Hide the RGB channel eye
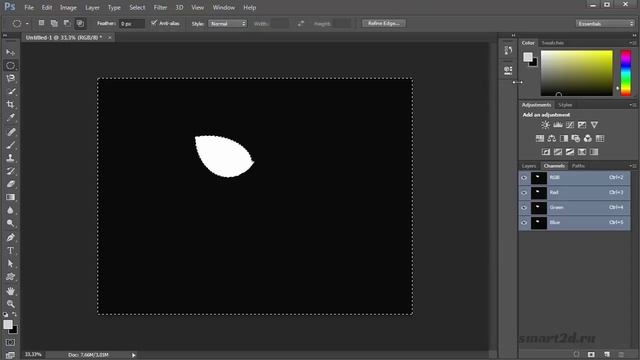This screenshot has height=360, width=640. click(x=524, y=178)
